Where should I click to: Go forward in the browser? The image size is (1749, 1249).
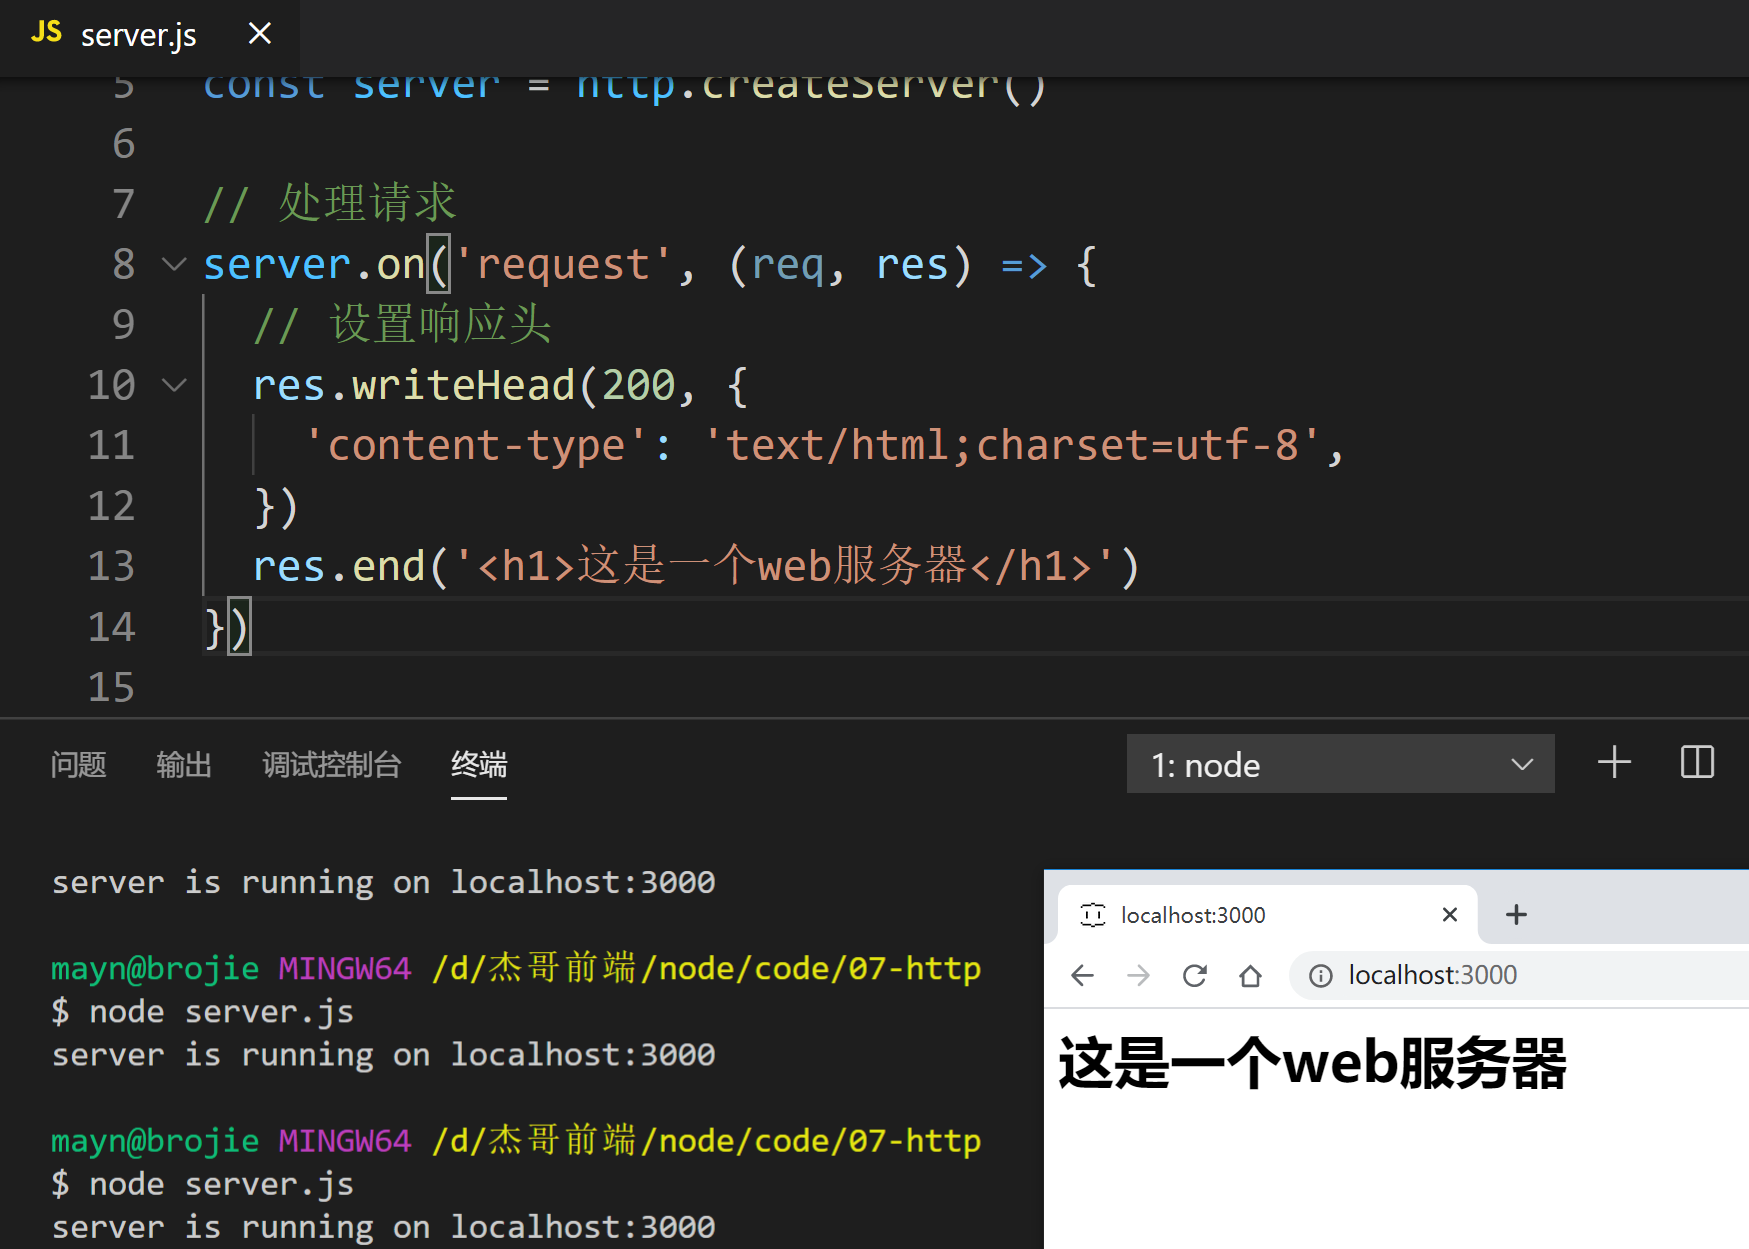click(1138, 975)
